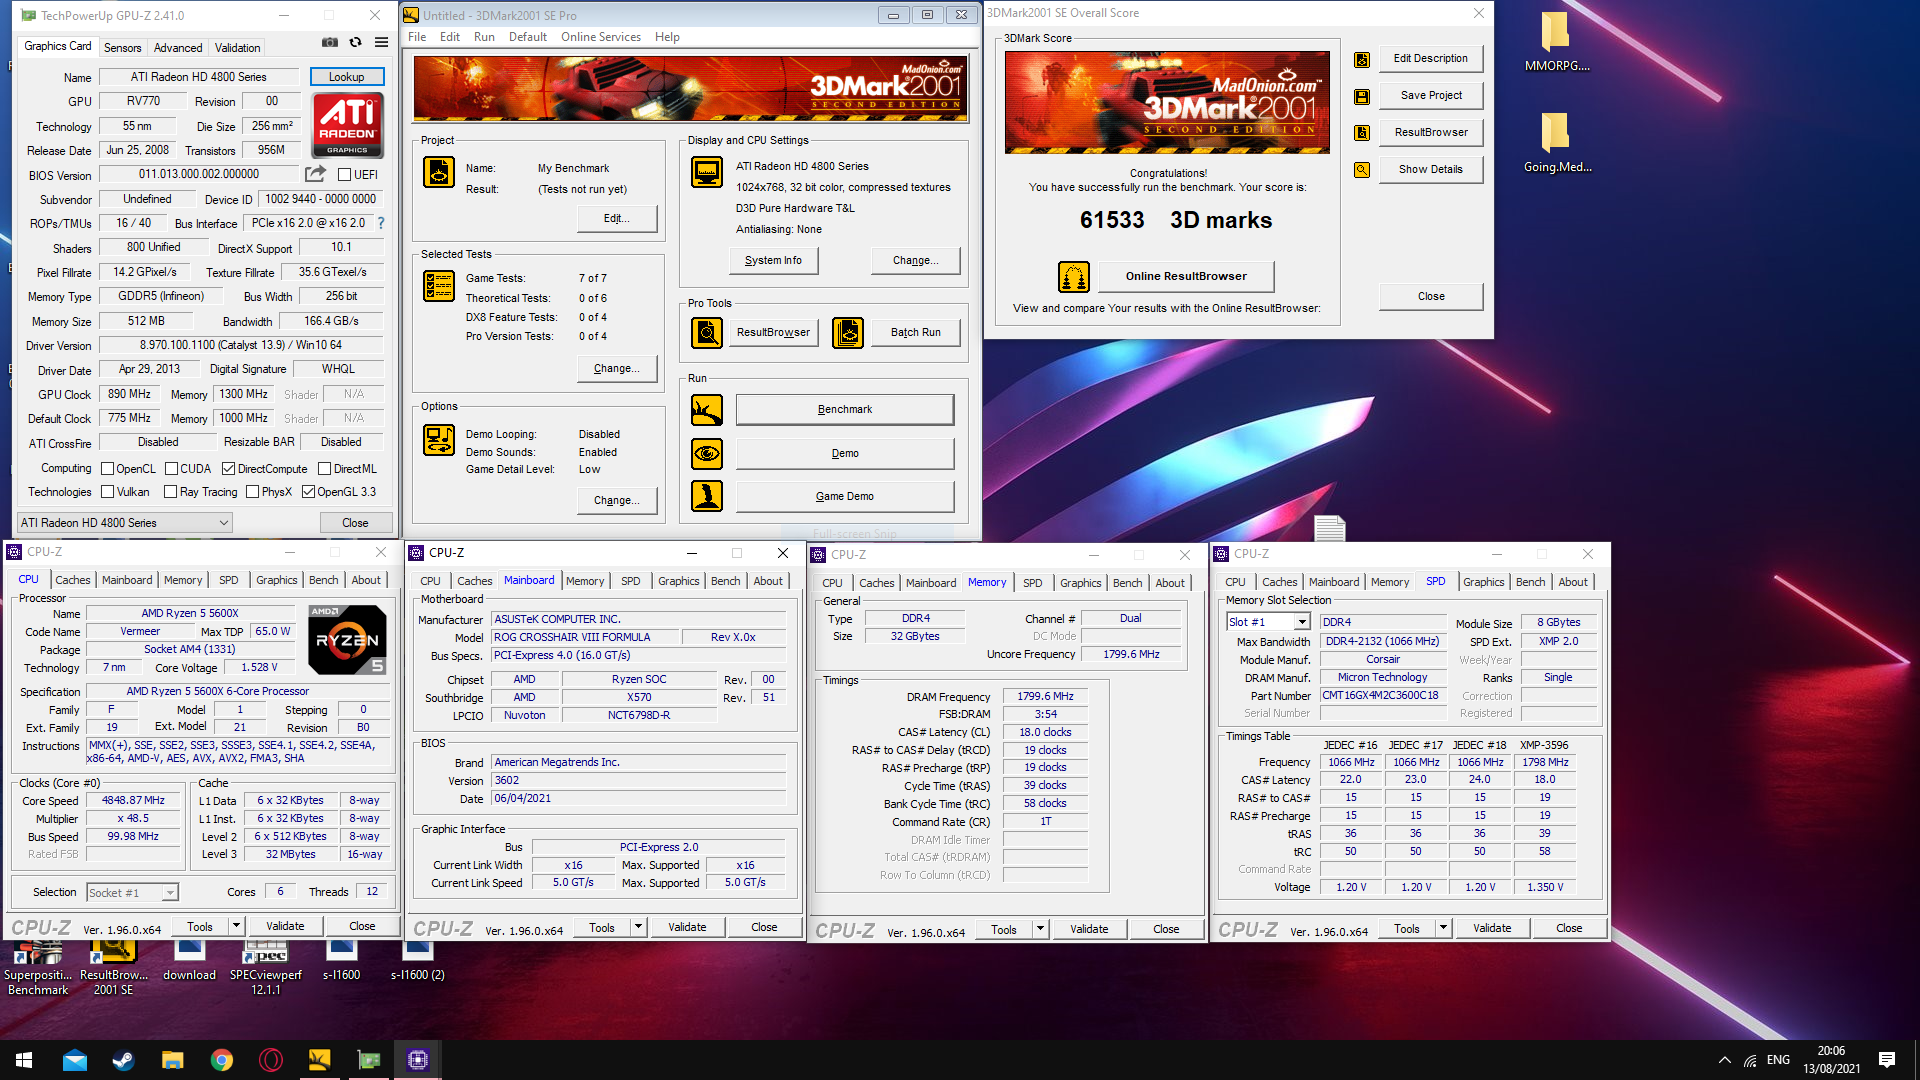Click the ATI Radeon logo in GPU-Z
Screen dimensions: 1920x1080
[347, 125]
